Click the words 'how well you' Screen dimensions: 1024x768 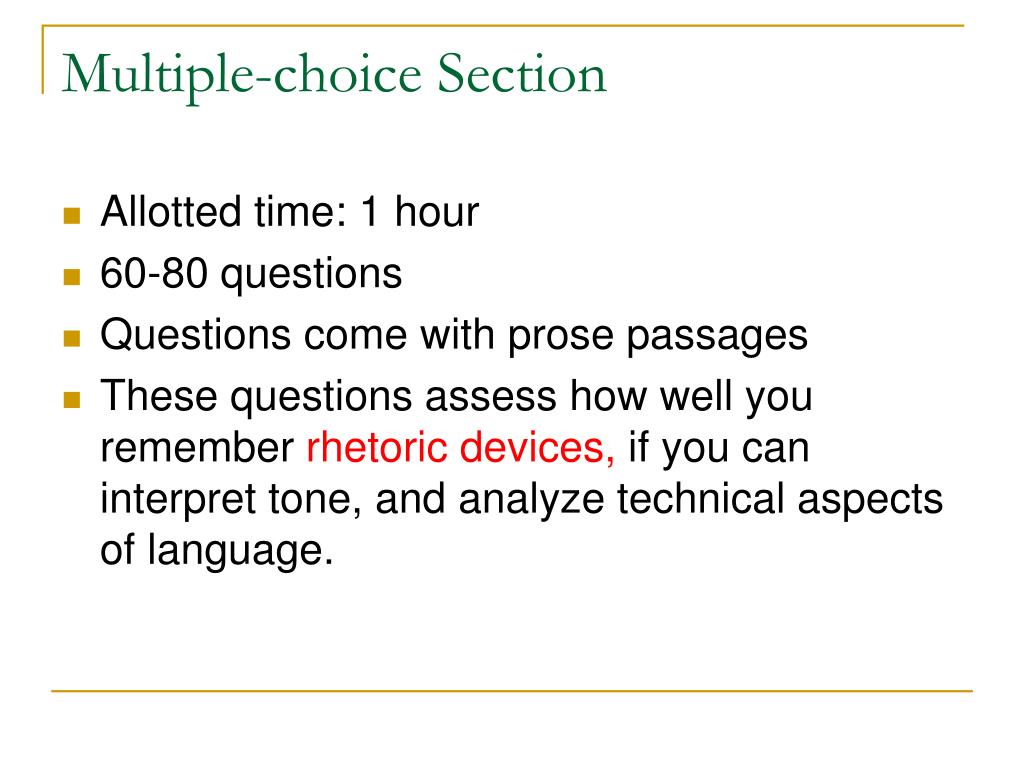[x=691, y=397]
